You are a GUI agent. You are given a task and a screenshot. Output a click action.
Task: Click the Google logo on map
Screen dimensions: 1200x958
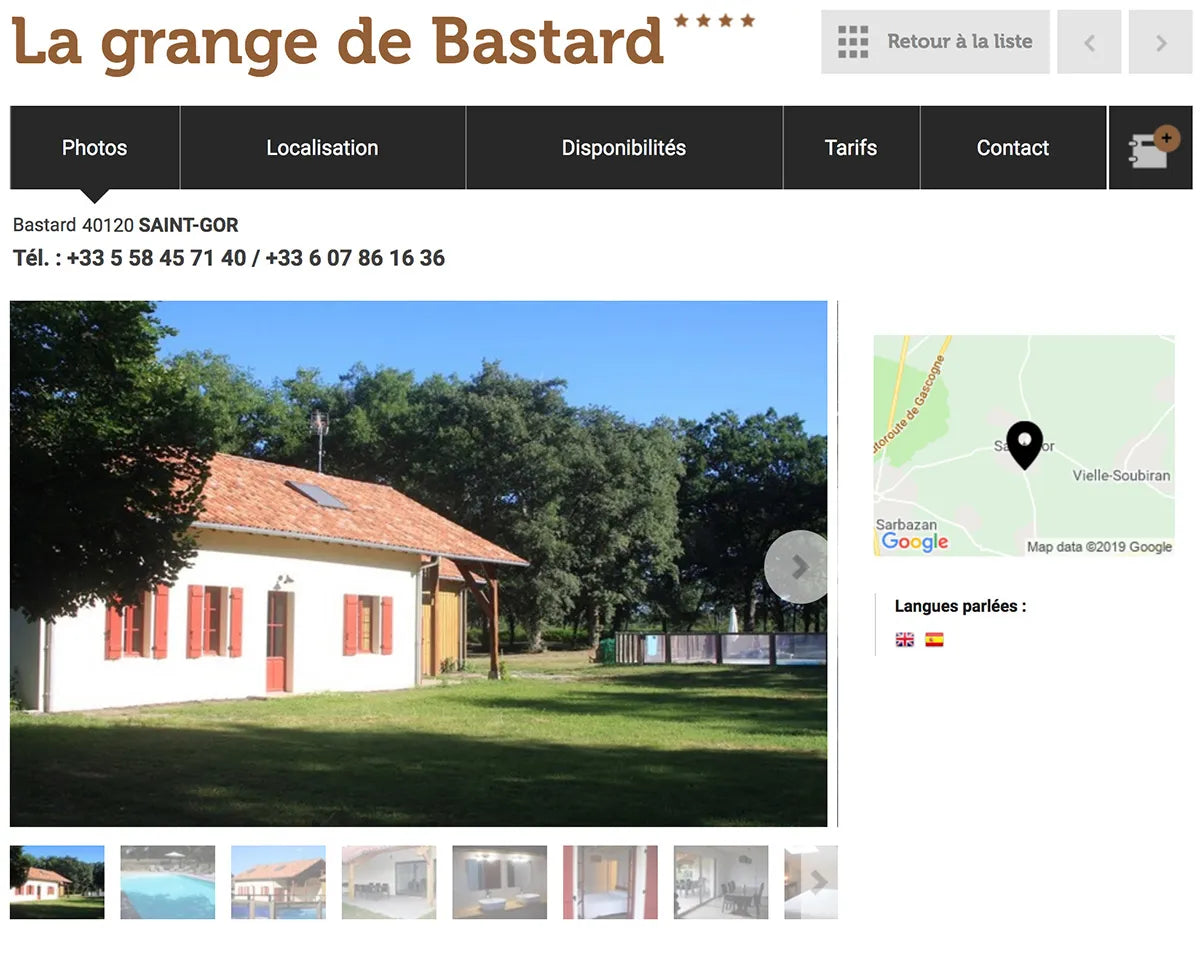914,542
